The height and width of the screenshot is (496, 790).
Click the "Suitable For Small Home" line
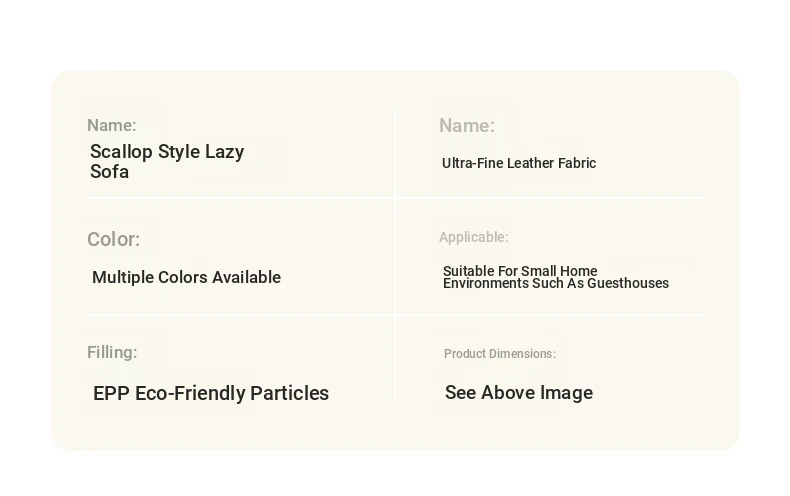coord(520,271)
